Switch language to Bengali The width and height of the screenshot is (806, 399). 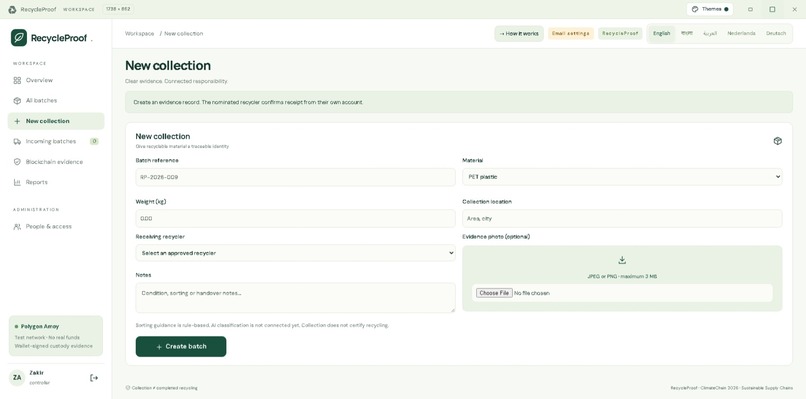tap(687, 33)
